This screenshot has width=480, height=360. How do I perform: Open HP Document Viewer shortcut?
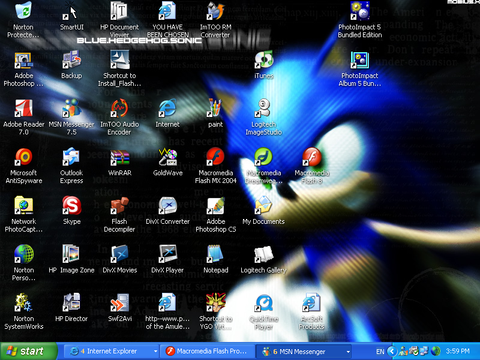[119, 11]
